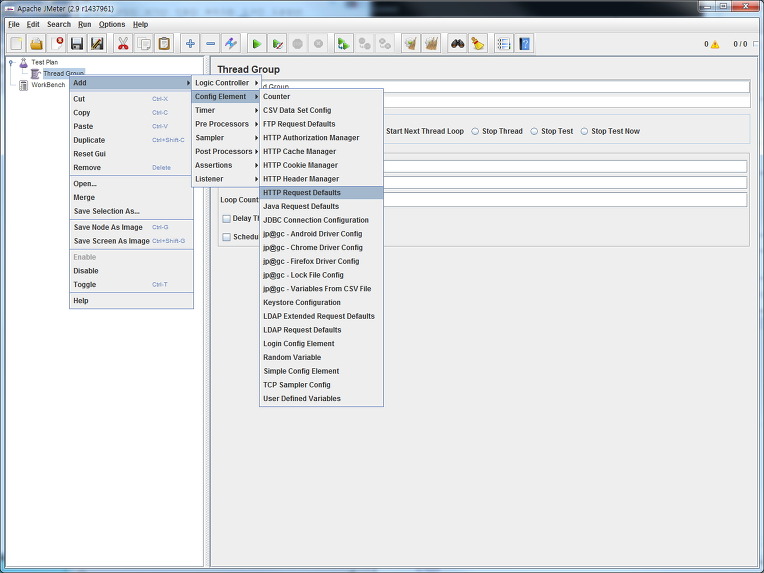Click Help in the context menu
The height and width of the screenshot is (573, 764).
pyautogui.click(x=131, y=301)
